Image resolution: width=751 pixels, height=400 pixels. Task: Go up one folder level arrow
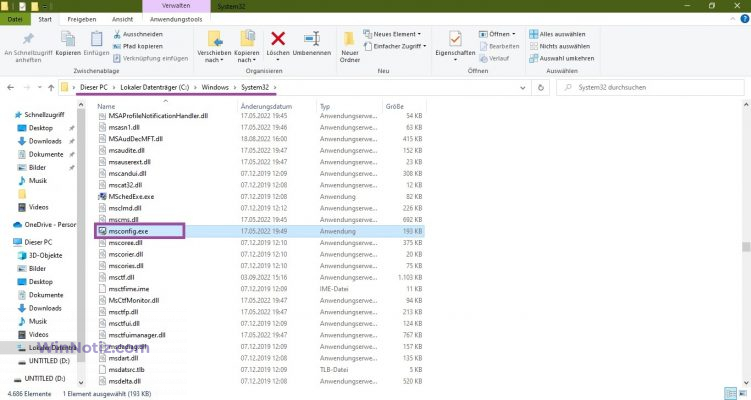tap(51, 87)
